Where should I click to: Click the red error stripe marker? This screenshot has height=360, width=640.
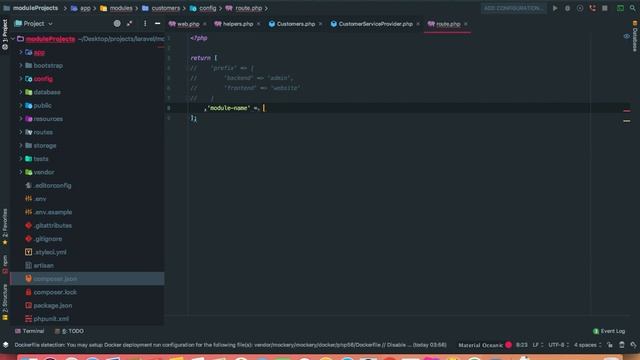[627, 111]
